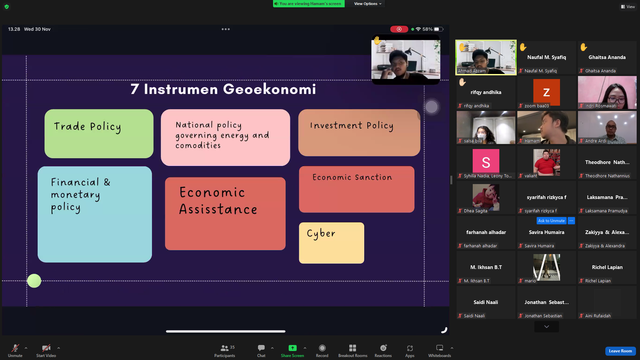Click Ask to Unmute for Savira Humaira

point(551,221)
